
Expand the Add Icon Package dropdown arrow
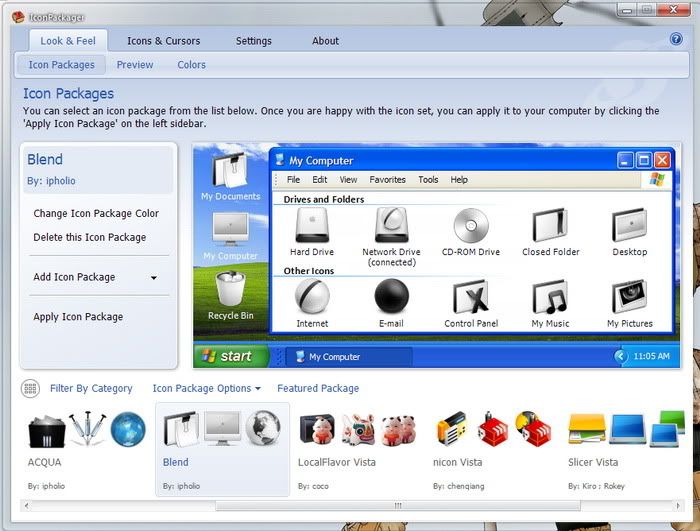[x=154, y=278]
